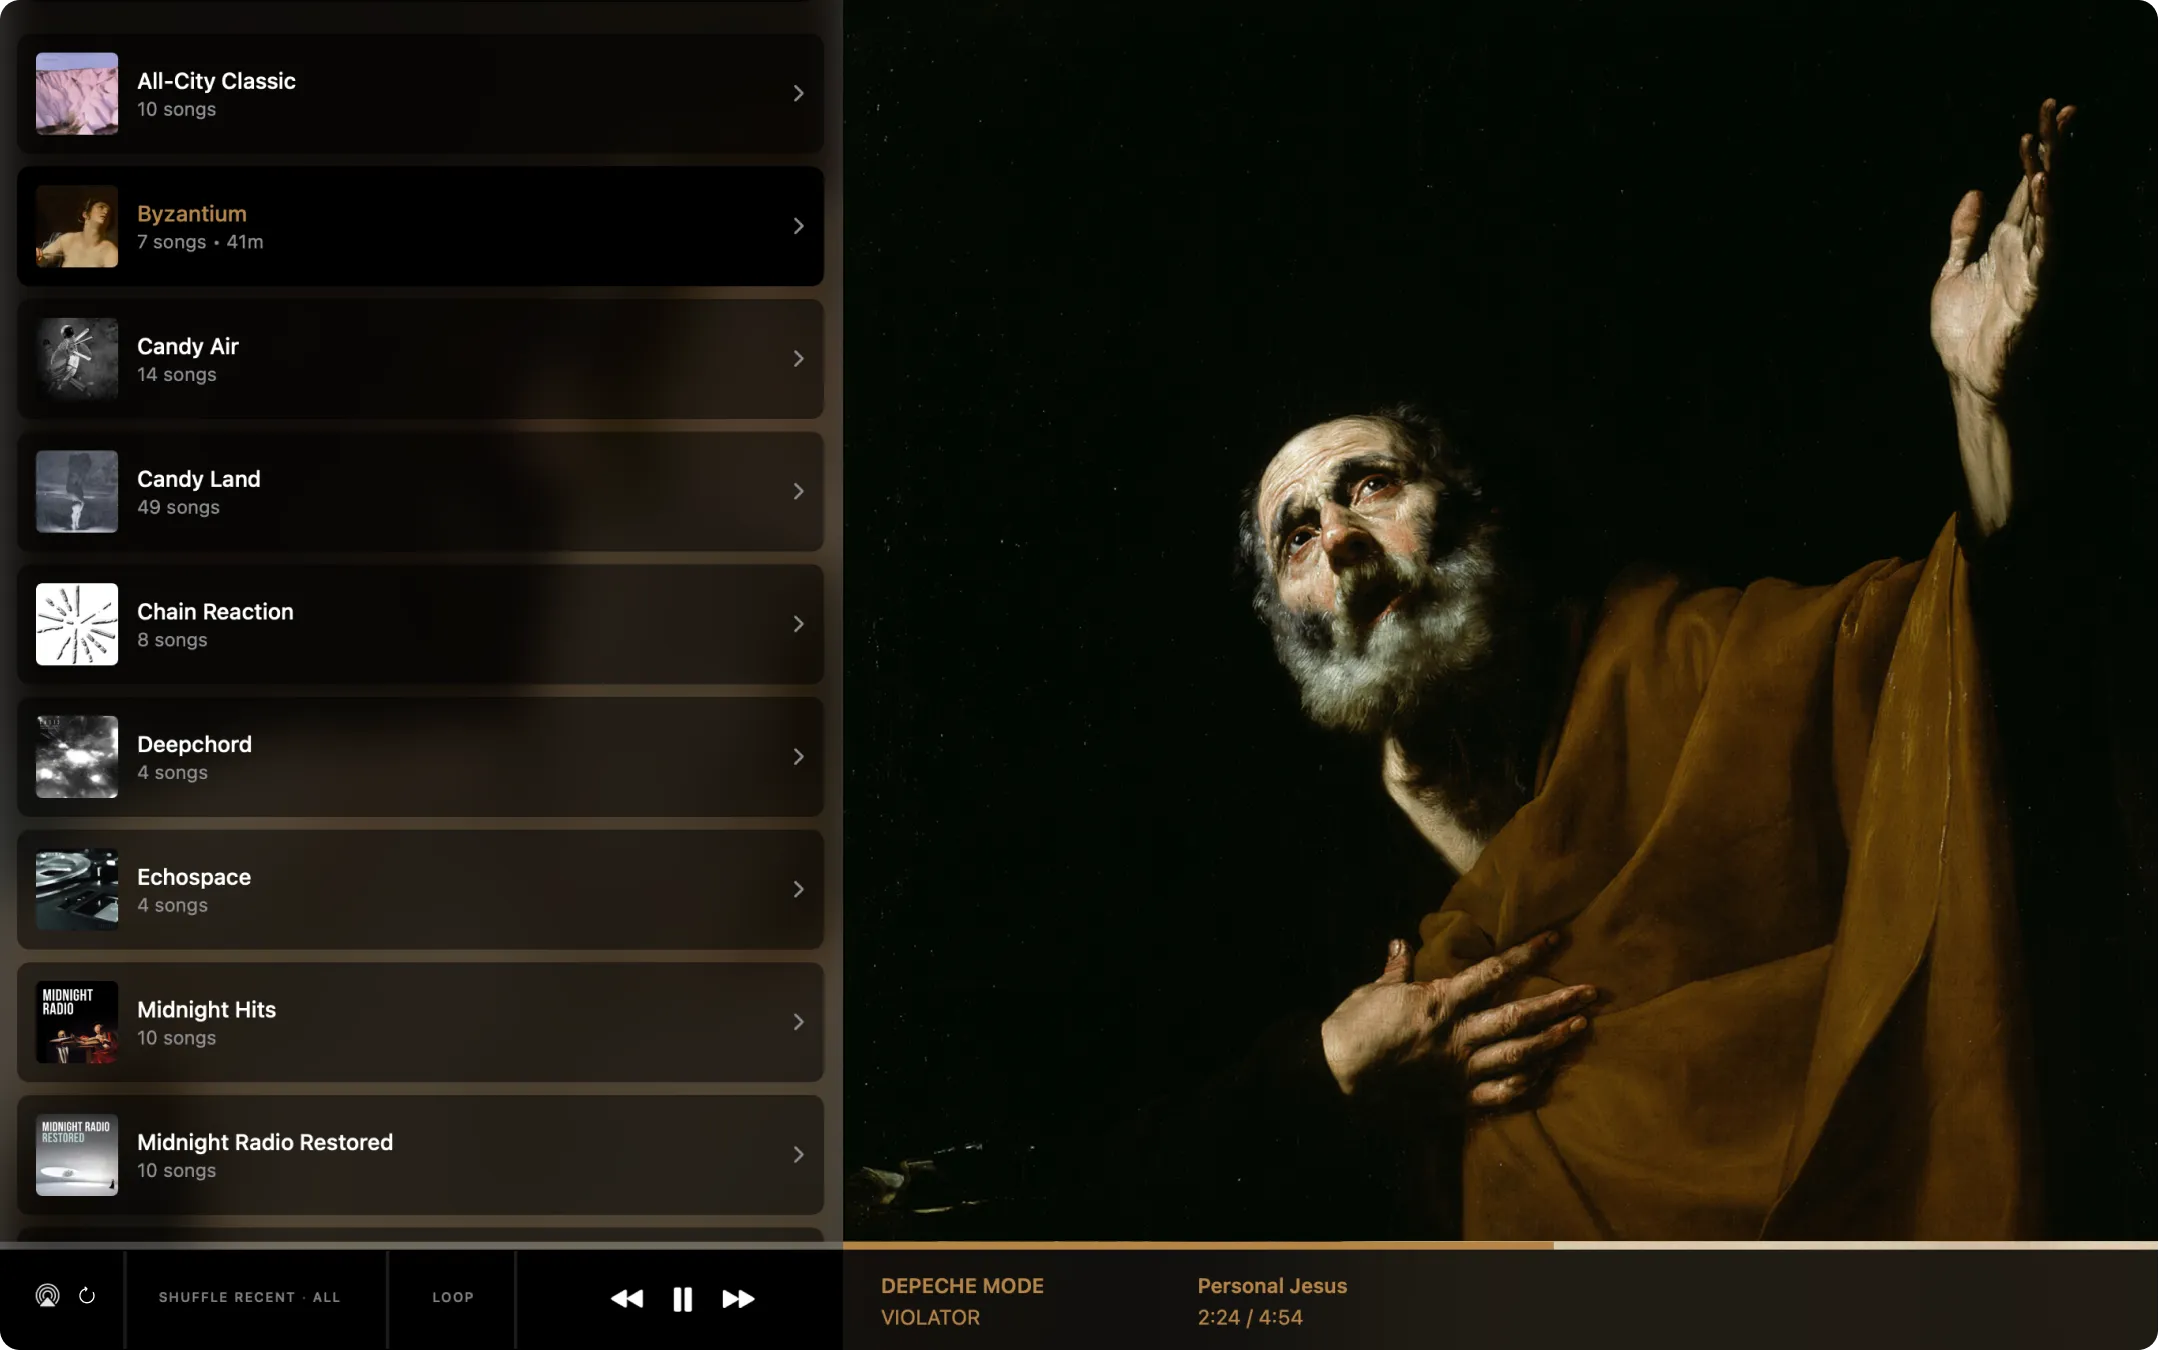The height and width of the screenshot is (1350, 2161).
Task: Toggle the LOOP mode
Action: tap(453, 1297)
